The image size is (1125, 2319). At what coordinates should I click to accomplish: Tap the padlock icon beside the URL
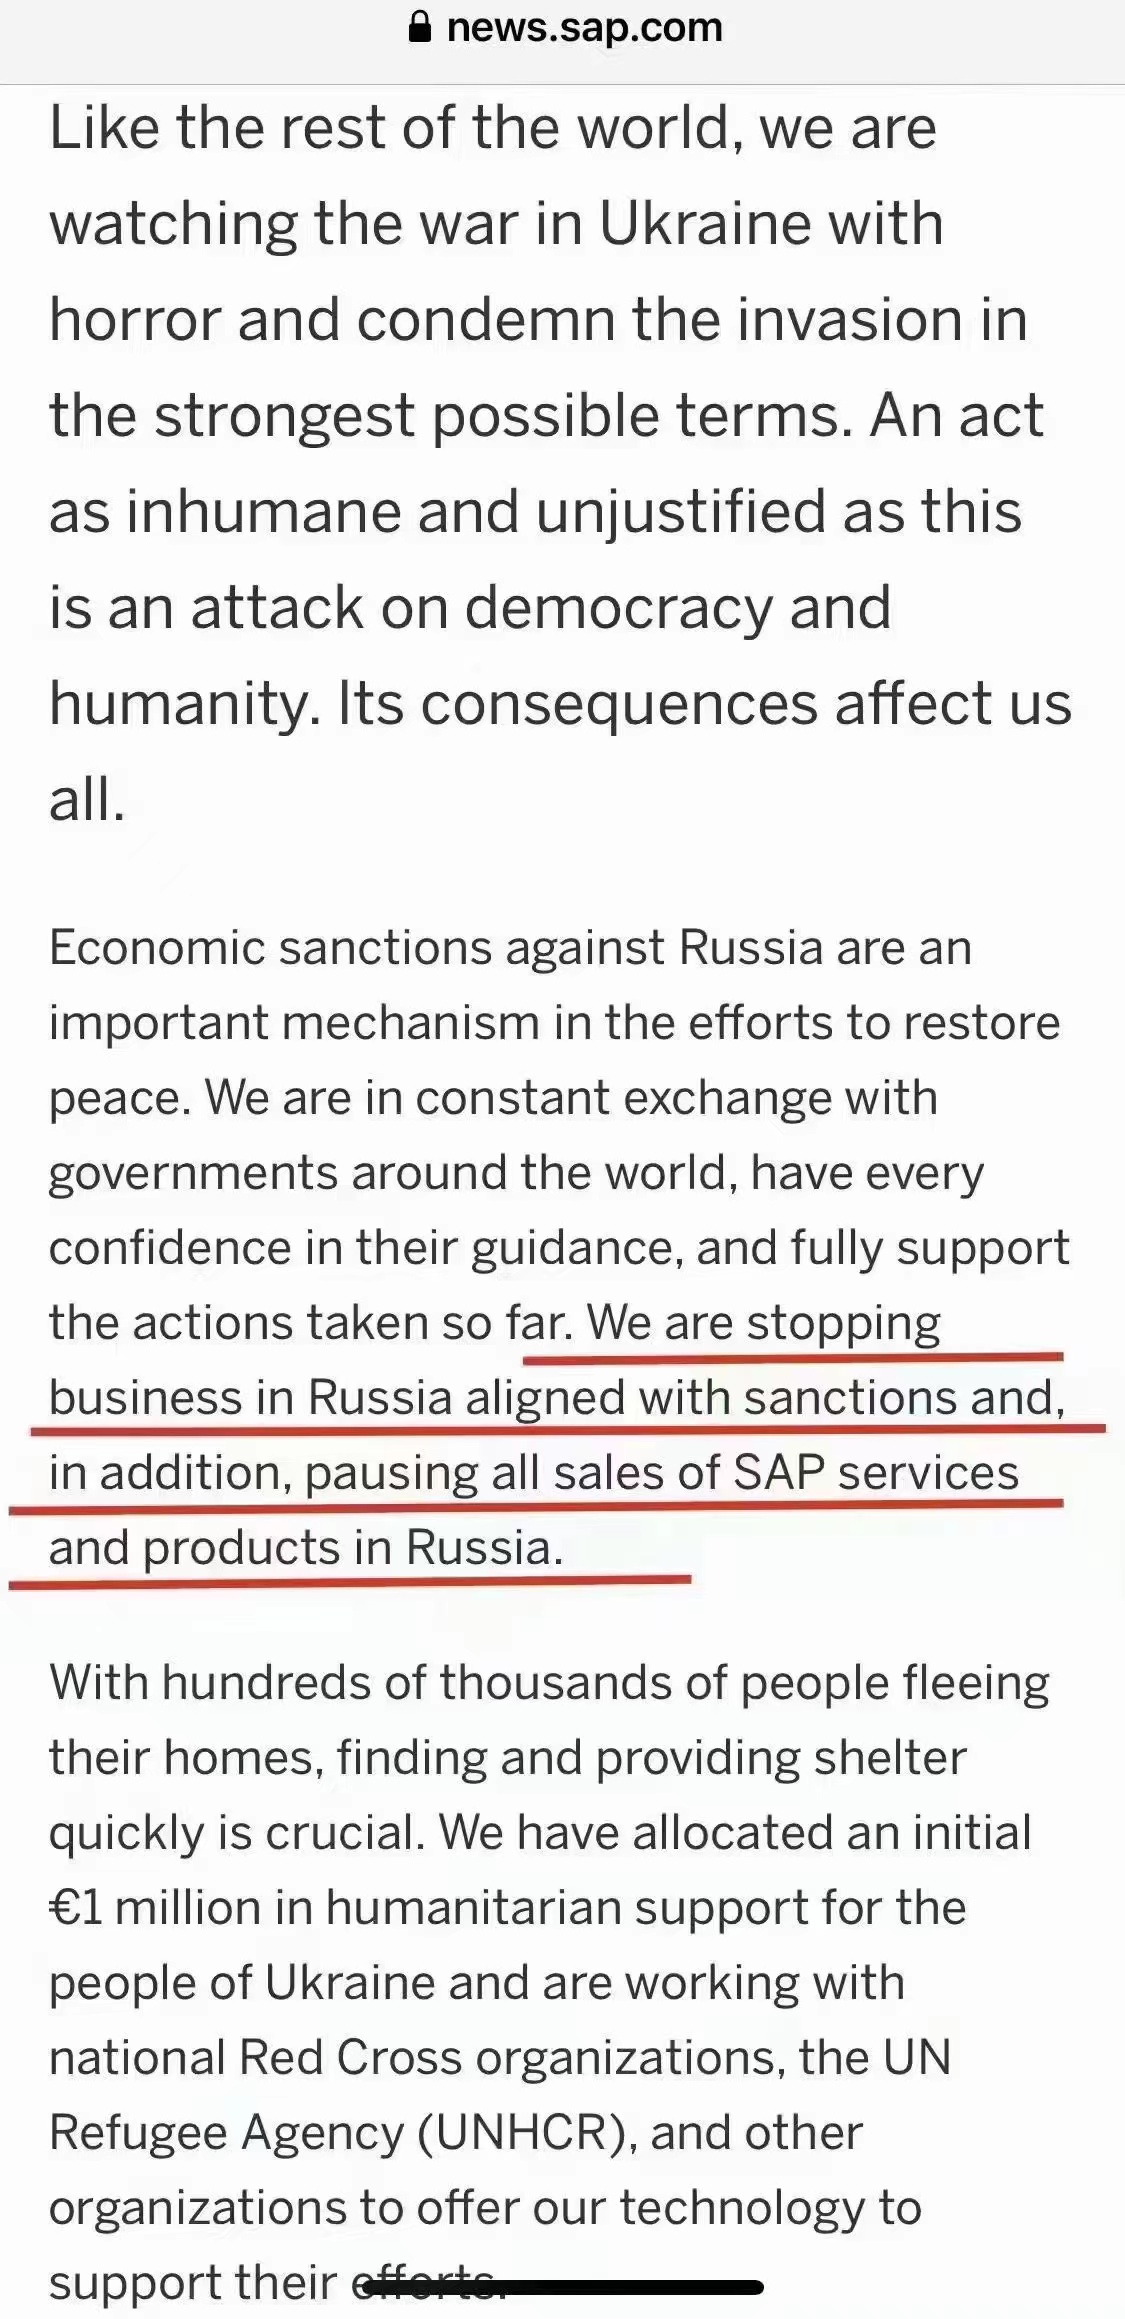[x=421, y=28]
